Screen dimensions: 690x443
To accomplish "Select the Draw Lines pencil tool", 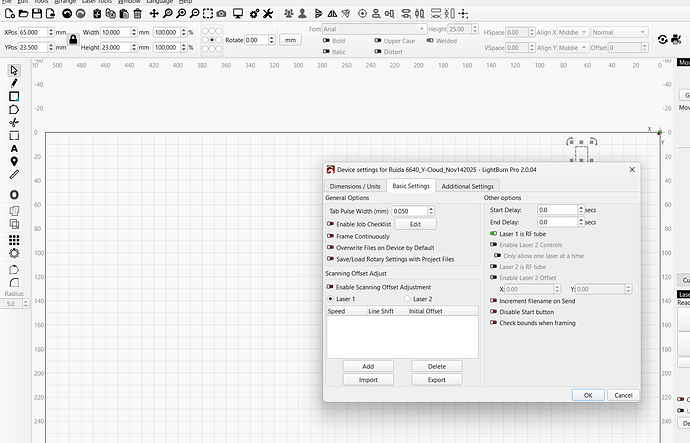I will pyautogui.click(x=14, y=83).
